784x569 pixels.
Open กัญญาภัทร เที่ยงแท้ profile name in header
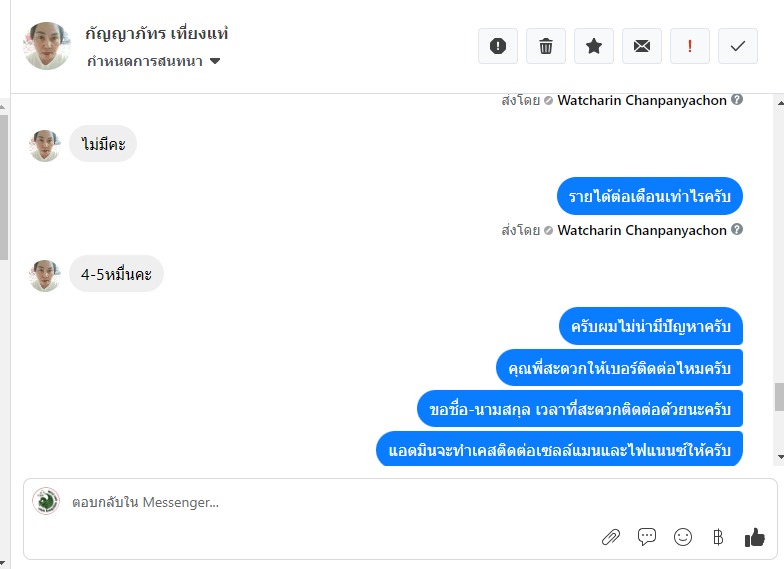[x=156, y=33]
